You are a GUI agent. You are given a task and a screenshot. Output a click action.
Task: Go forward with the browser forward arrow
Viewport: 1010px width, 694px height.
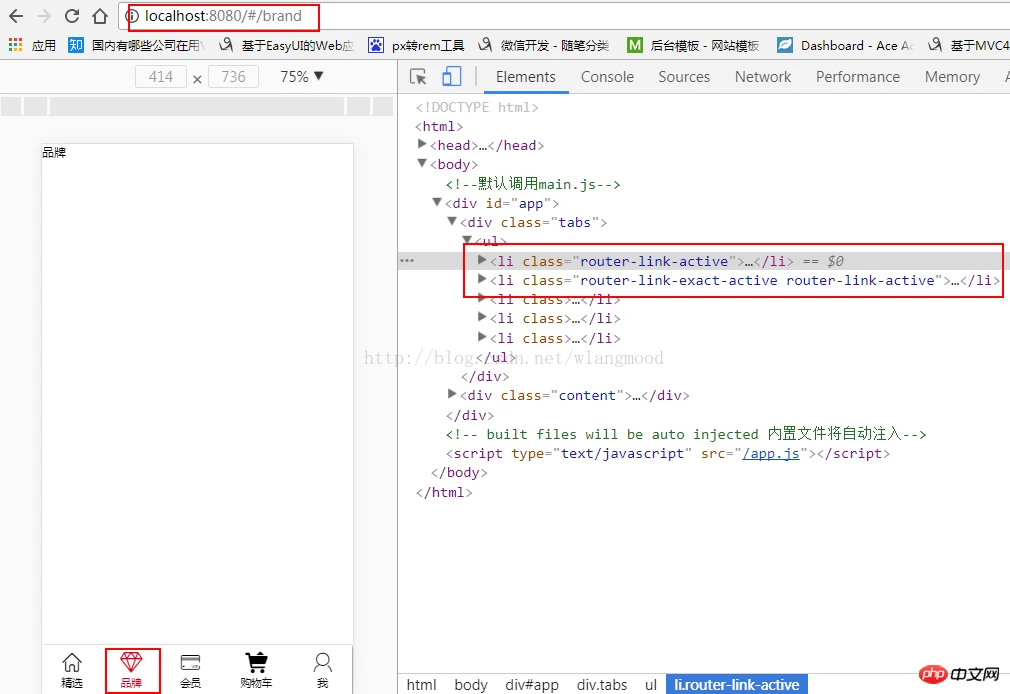pyautogui.click(x=44, y=16)
